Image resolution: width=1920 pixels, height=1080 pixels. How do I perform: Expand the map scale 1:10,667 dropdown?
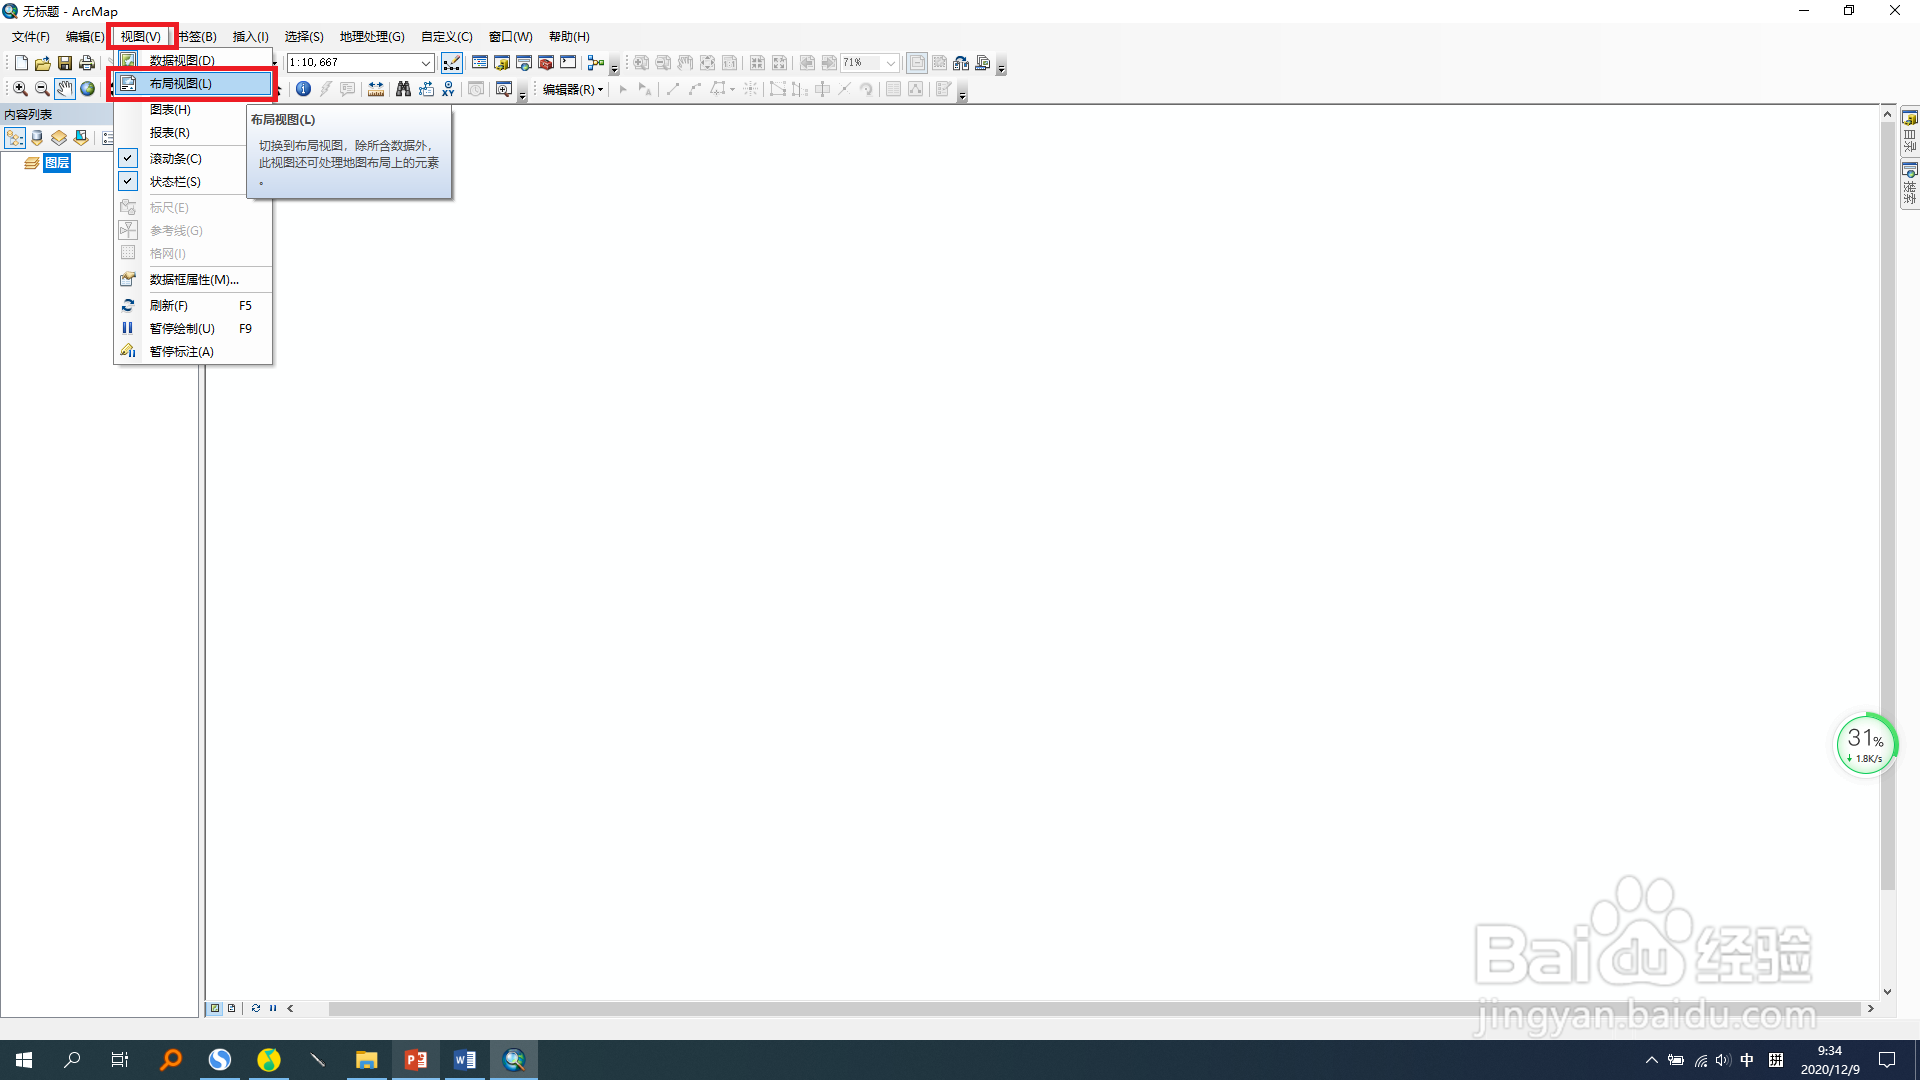(425, 63)
